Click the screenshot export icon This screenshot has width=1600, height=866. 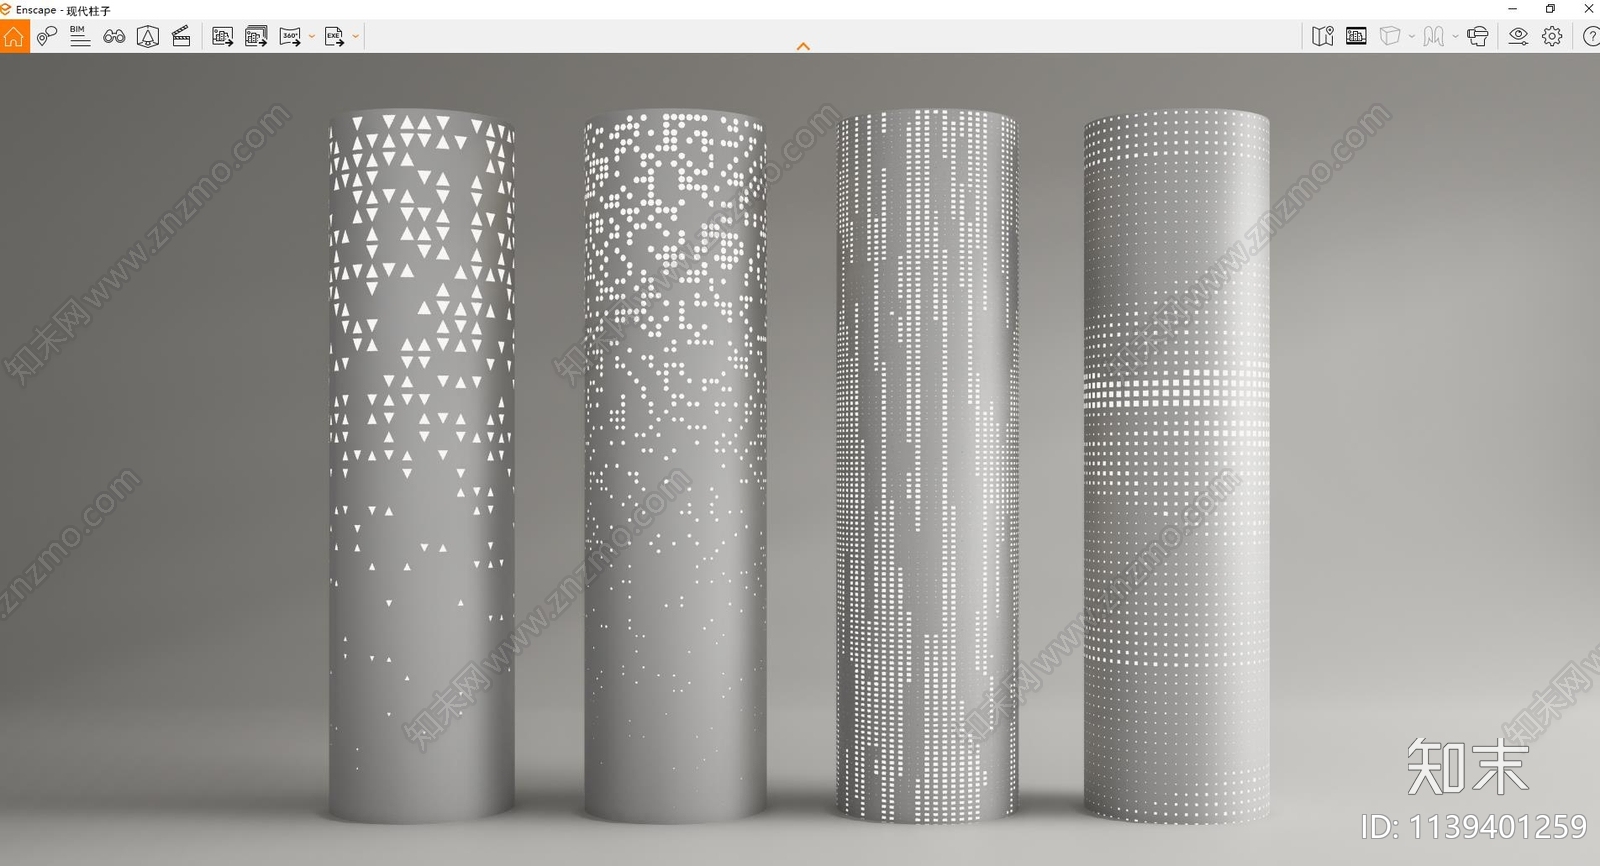click(222, 37)
